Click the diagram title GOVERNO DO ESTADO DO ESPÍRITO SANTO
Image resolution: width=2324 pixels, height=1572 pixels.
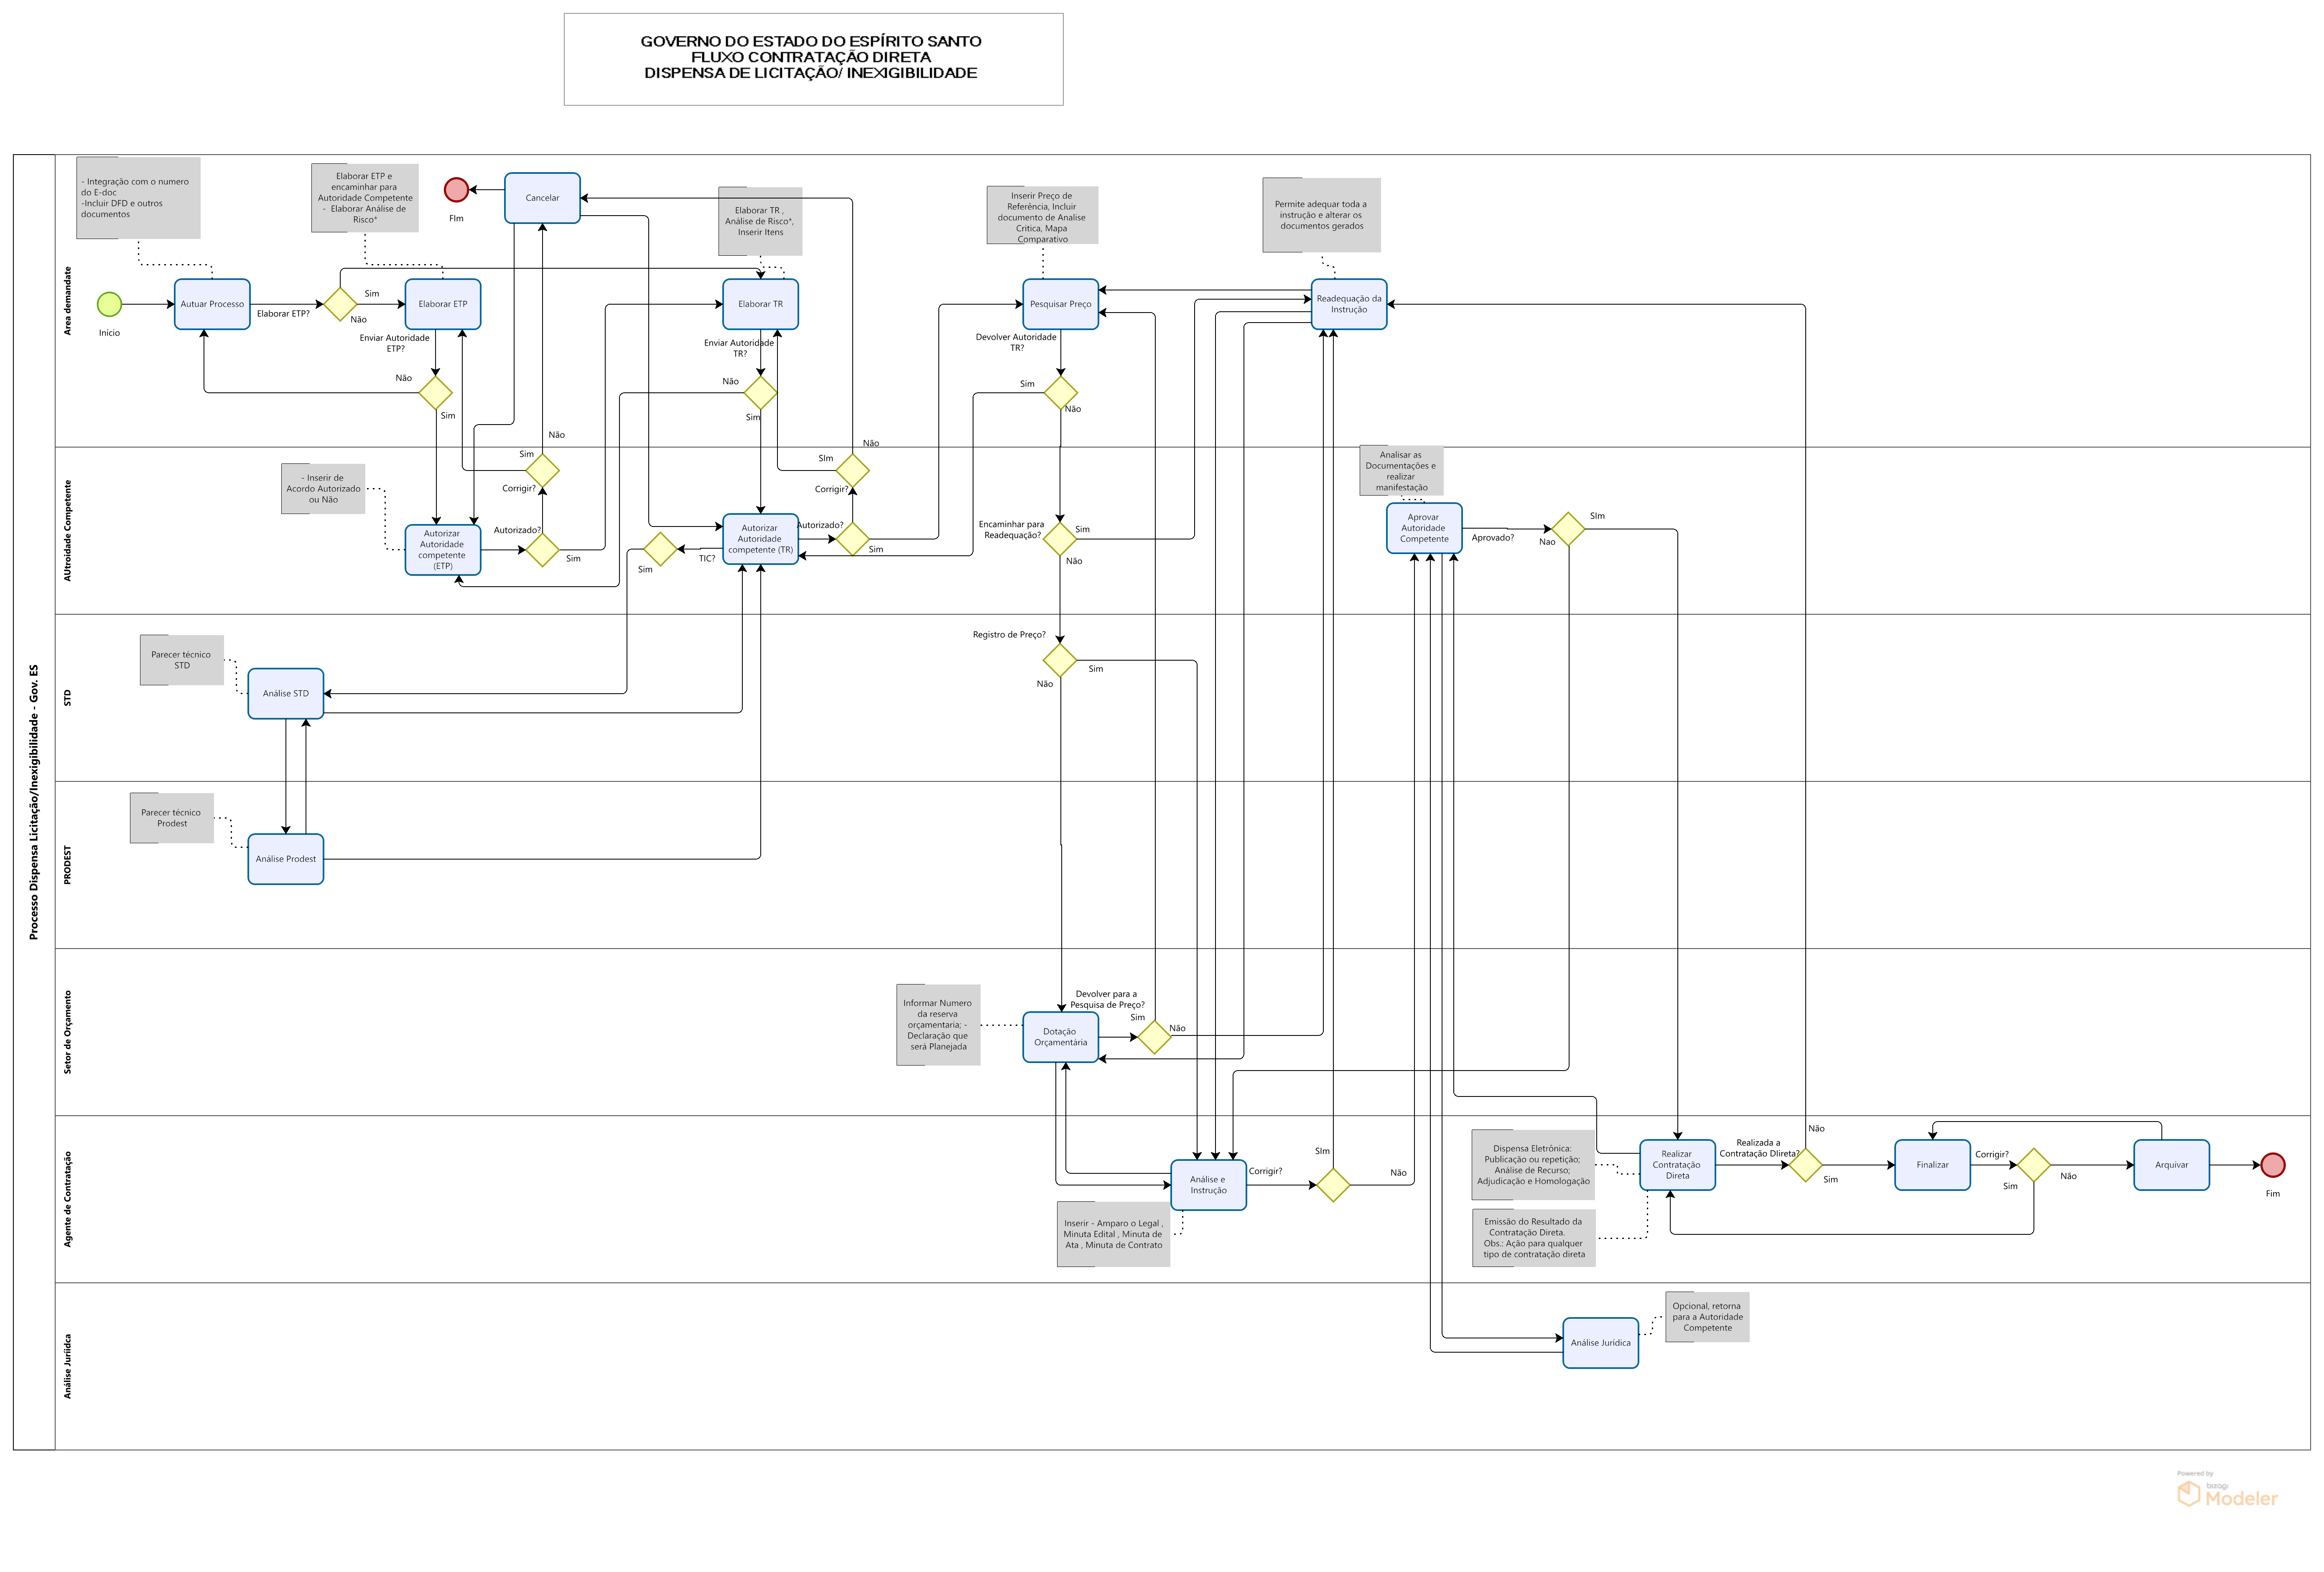pos(811,41)
